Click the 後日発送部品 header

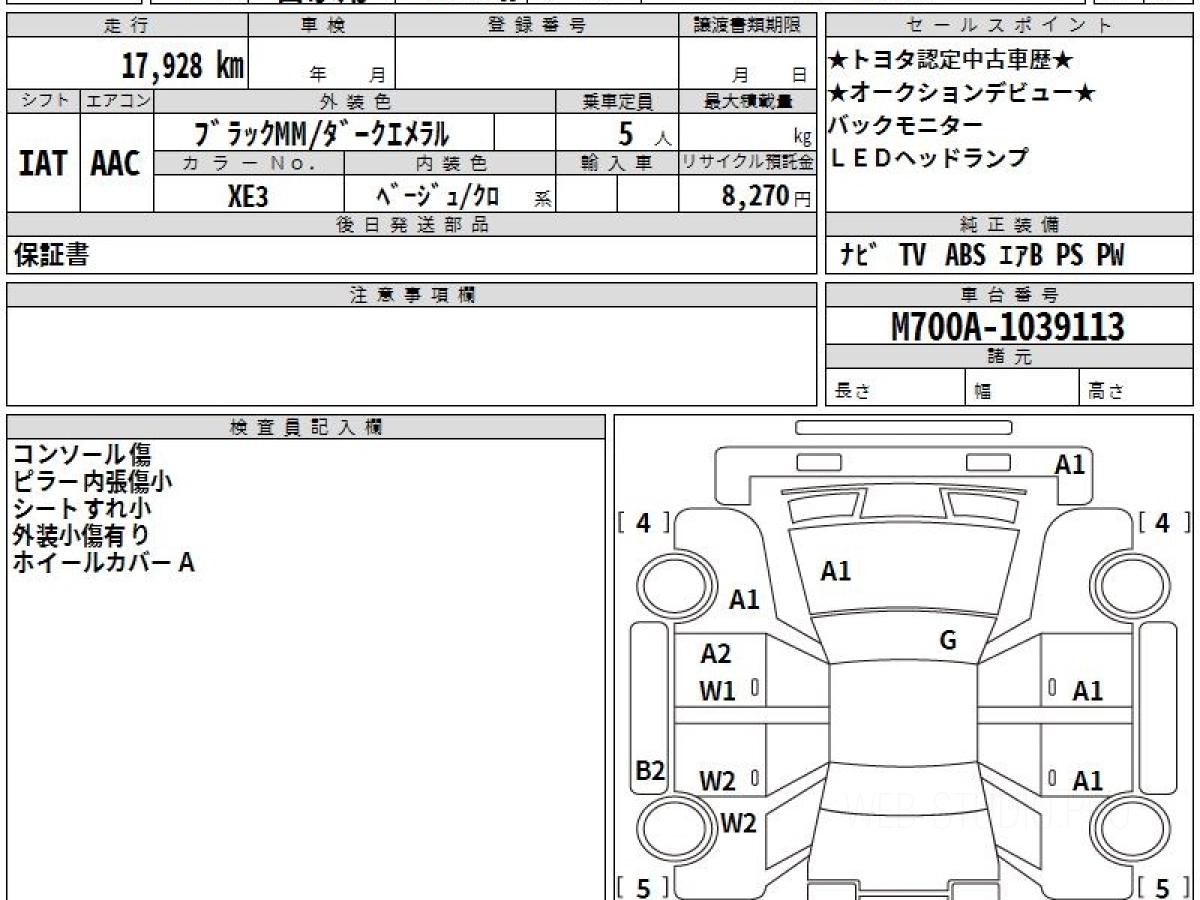[411, 225]
